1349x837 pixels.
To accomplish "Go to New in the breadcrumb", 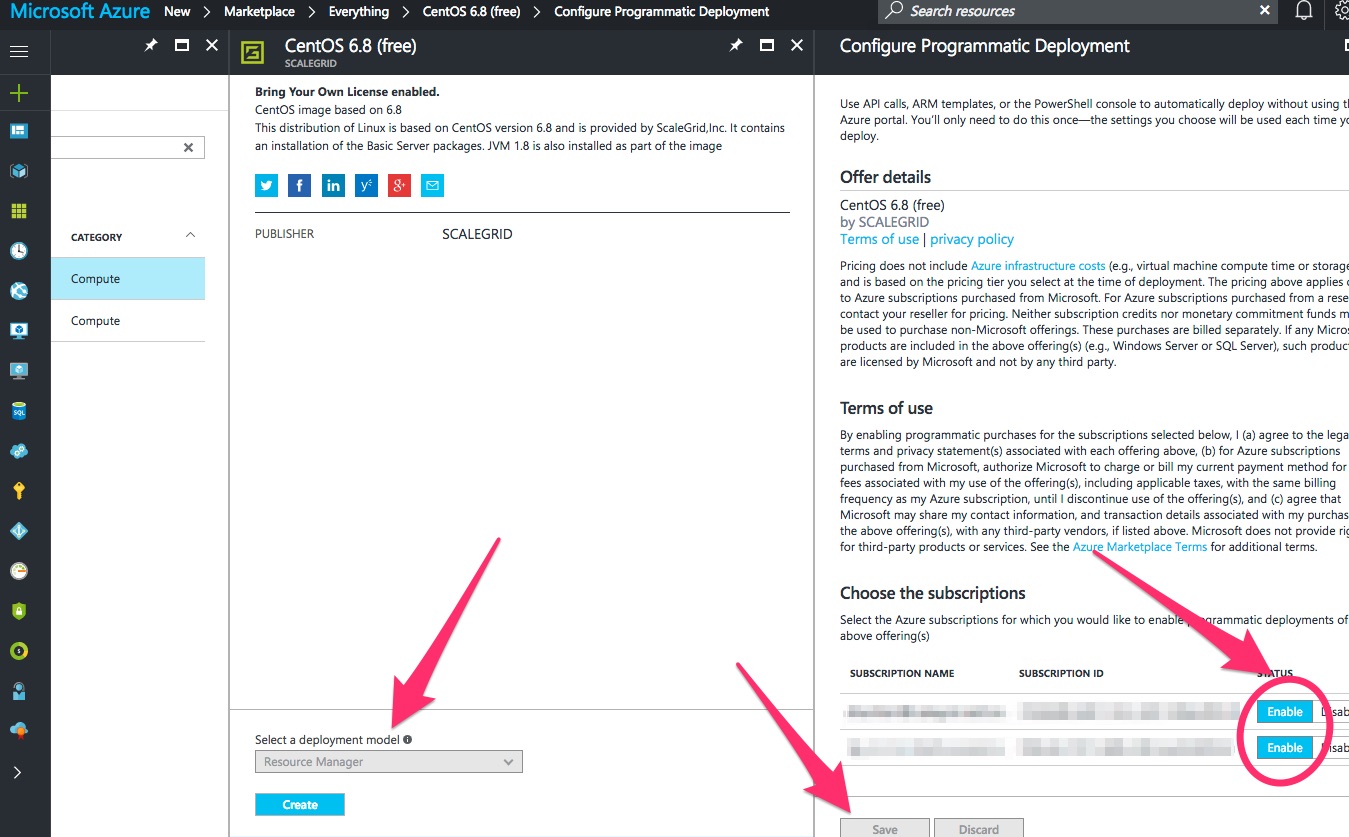I will pyautogui.click(x=177, y=11).
